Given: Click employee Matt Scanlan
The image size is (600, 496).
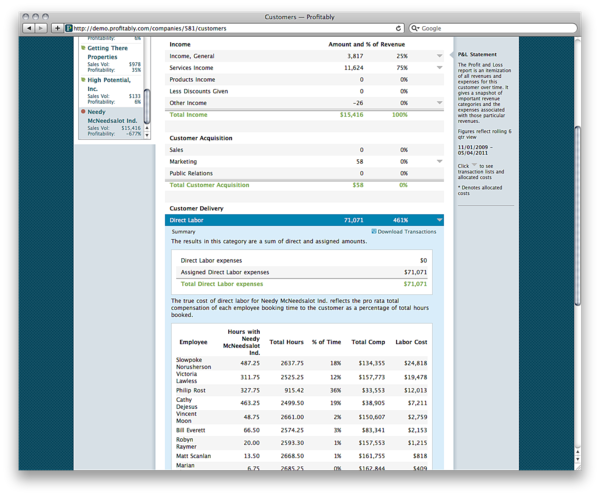Looking at the screenshot, I should coord(193,456).
